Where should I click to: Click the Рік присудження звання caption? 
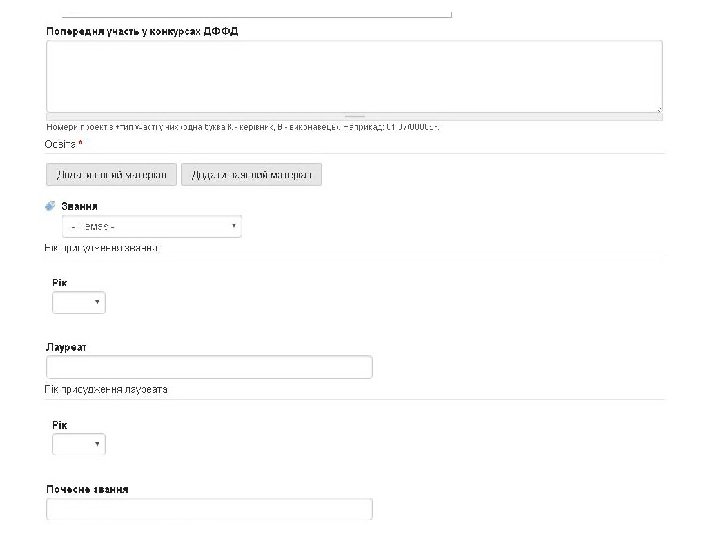[102, 247]
